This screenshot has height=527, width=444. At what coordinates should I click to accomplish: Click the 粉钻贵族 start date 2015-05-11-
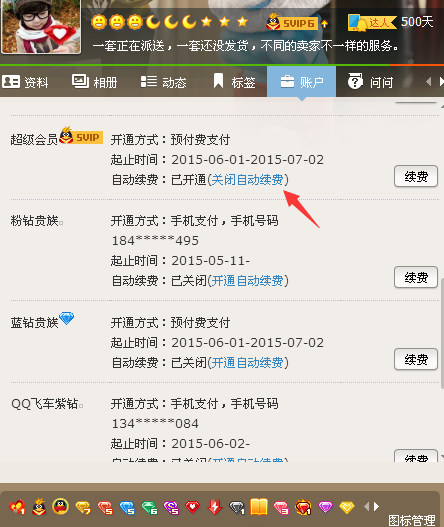[211, 261]
